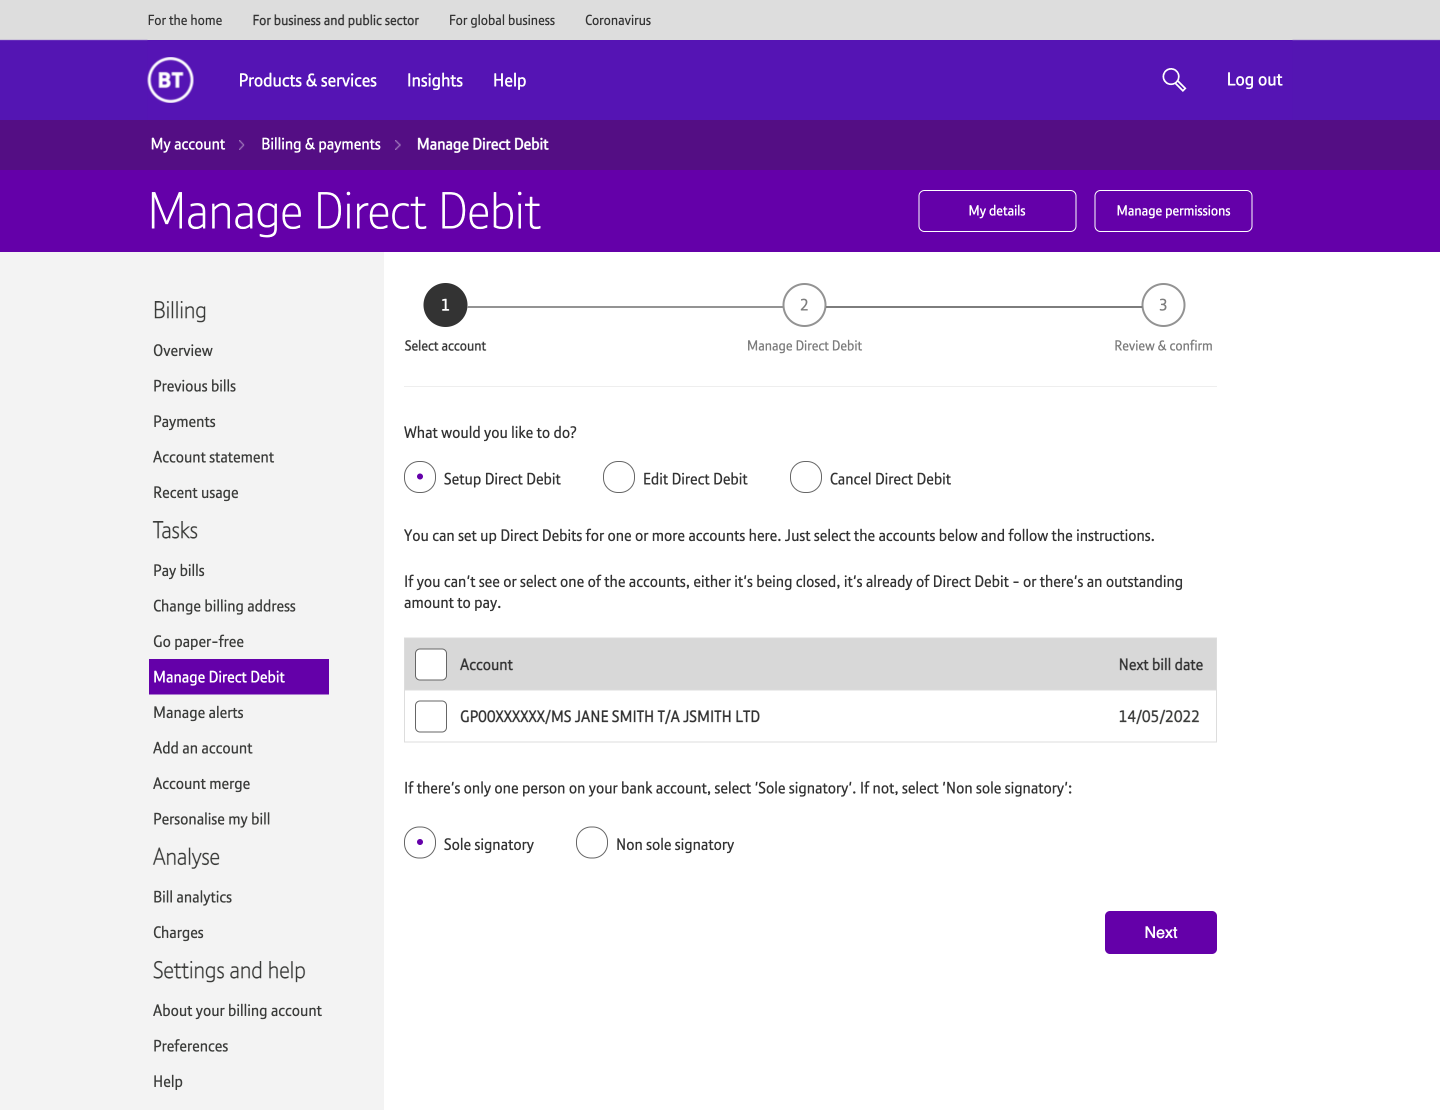Viewport: 1440px width, 1110px height.
Task: Open Pay bills task
Action: tap(179, 571)
